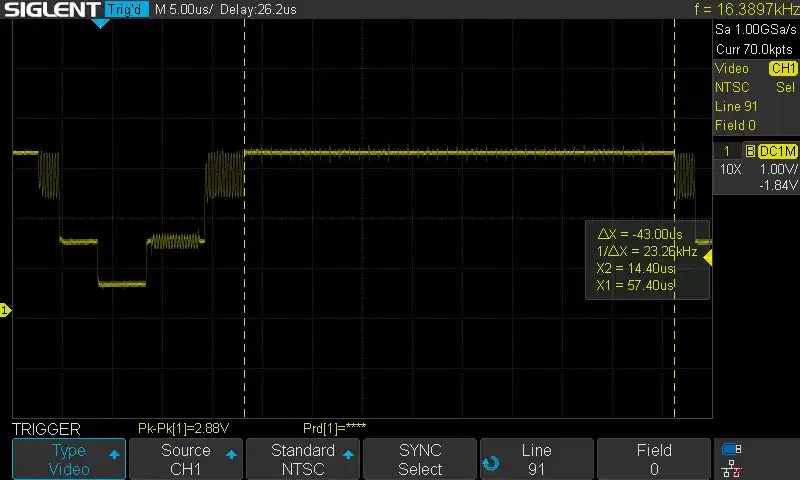
Task: Click the left dashed X2 cursor line
Action: click(x=244, y=300)
